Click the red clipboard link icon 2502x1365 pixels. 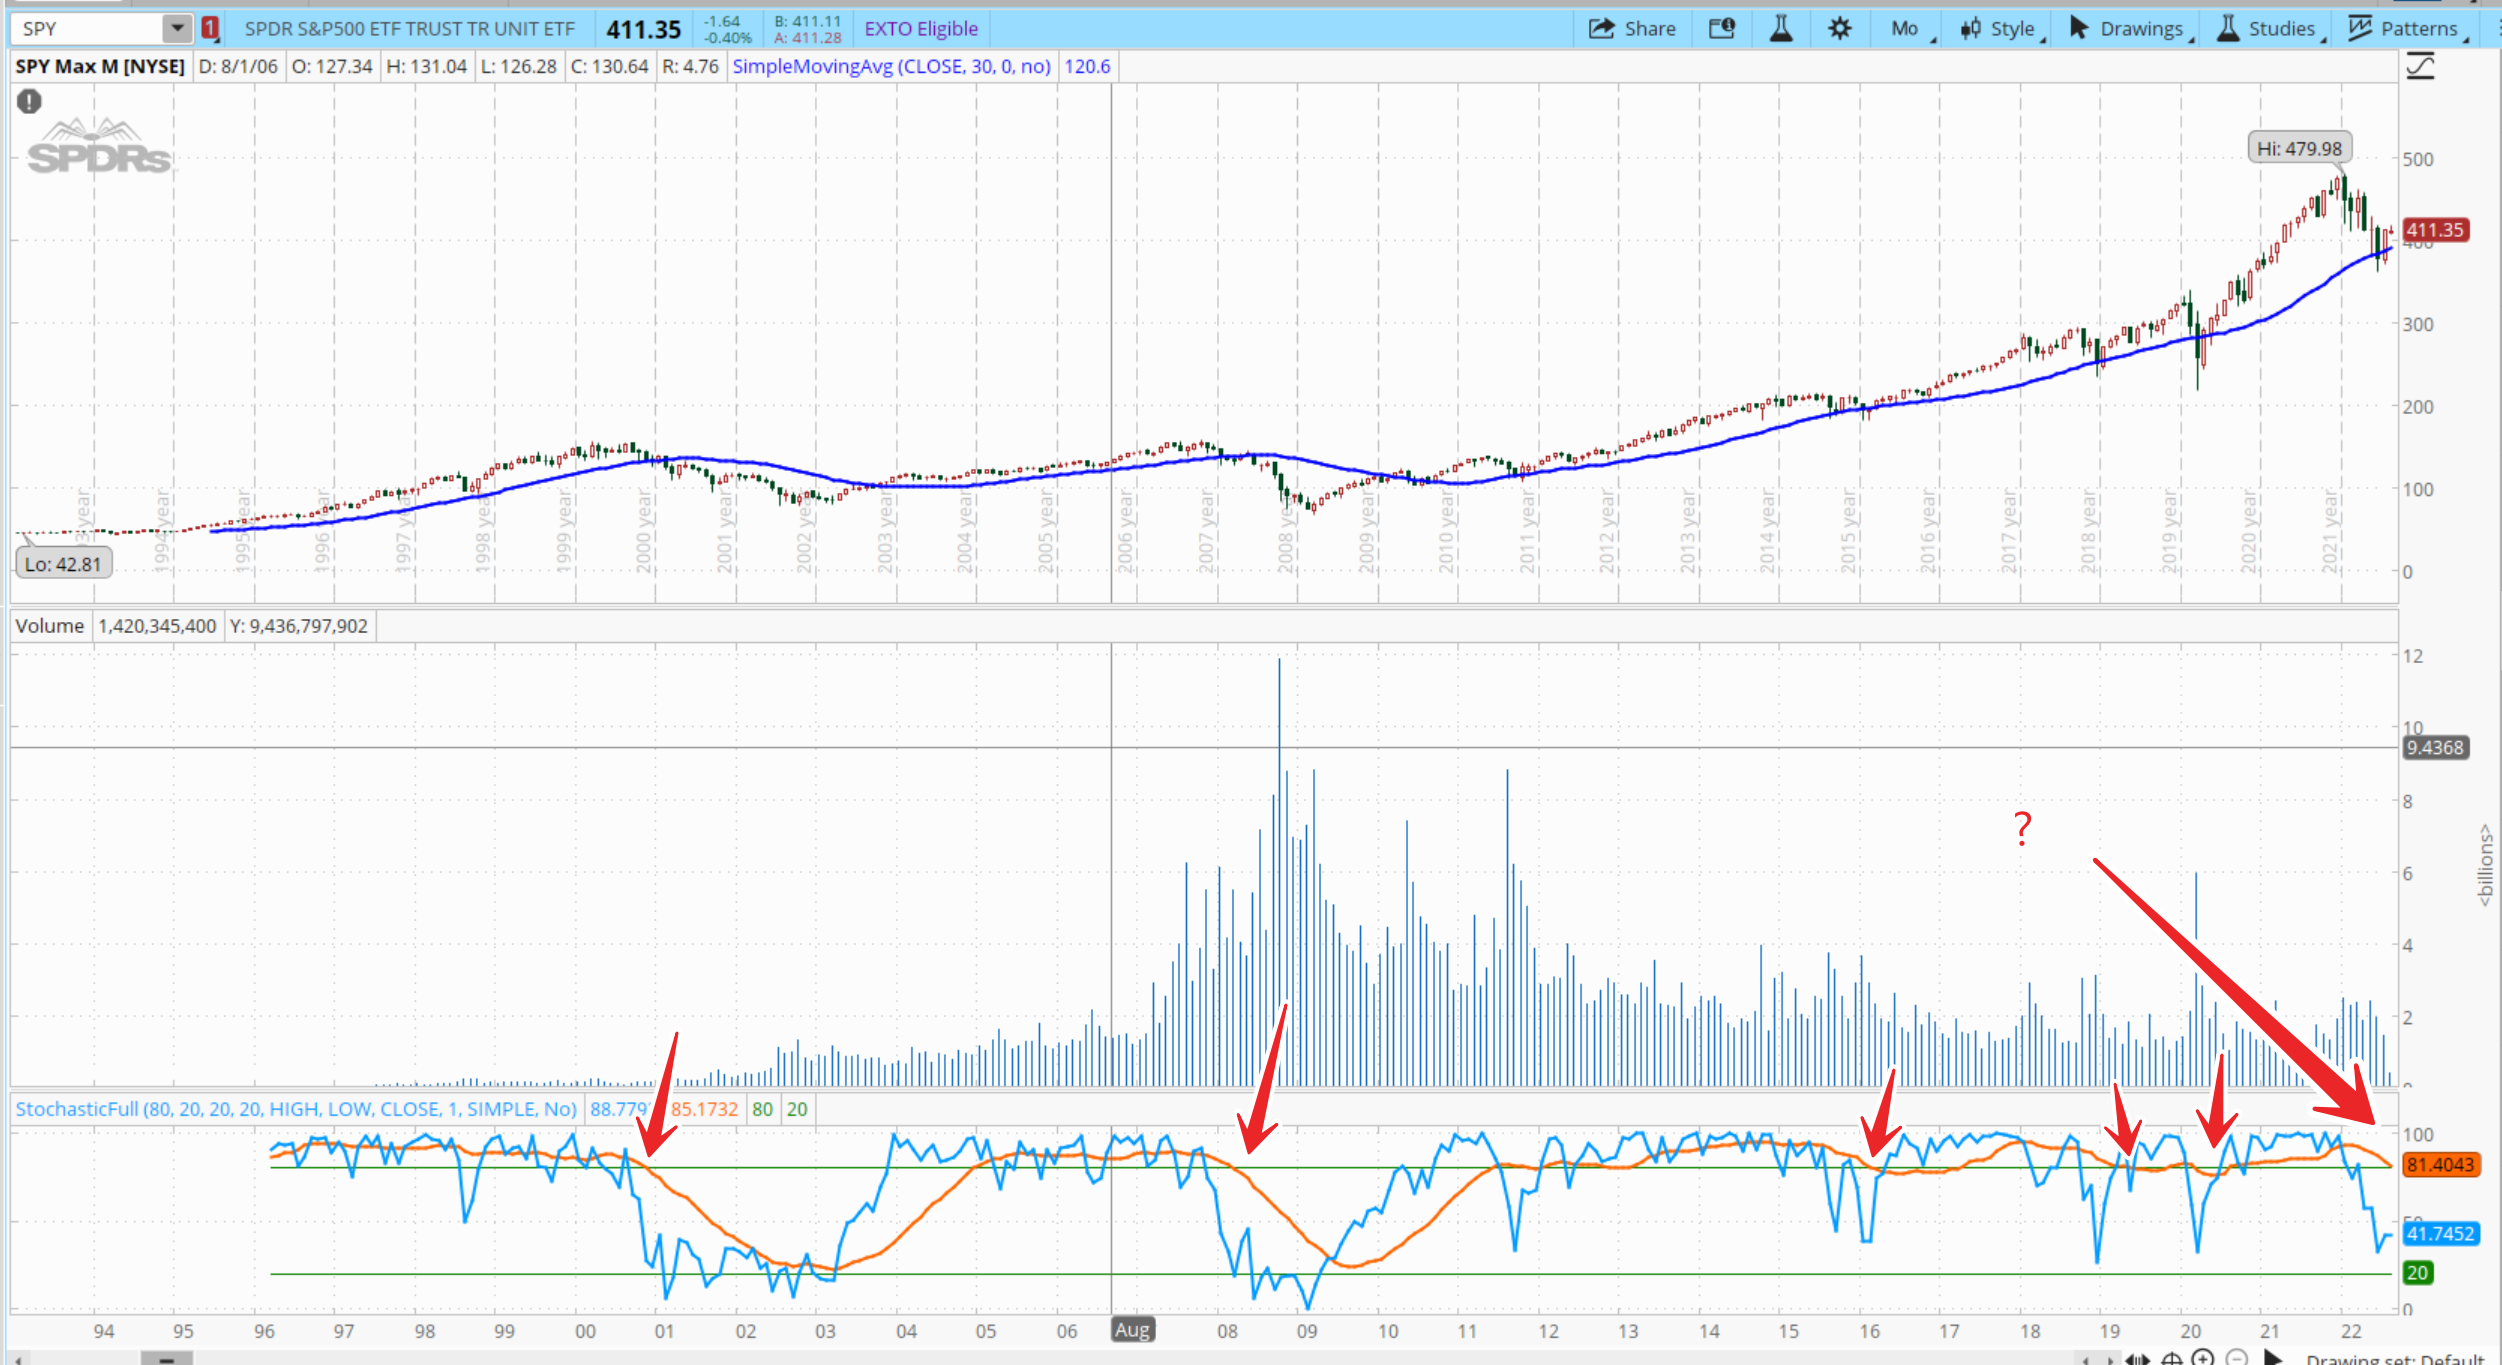[x=210, y=29]
